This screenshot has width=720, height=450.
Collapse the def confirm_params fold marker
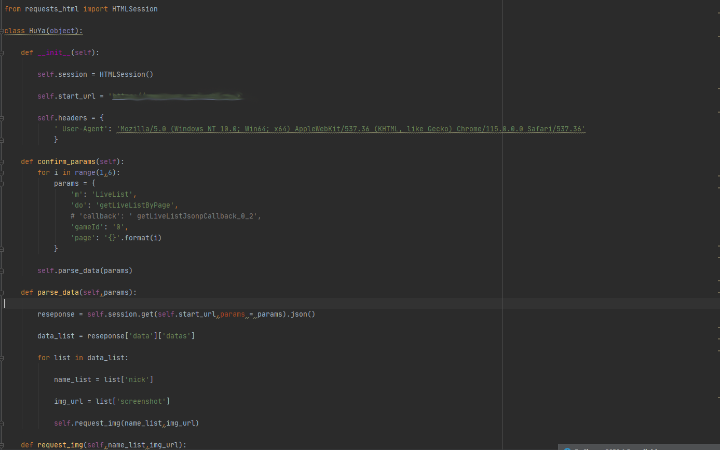[x=2, y=162]
